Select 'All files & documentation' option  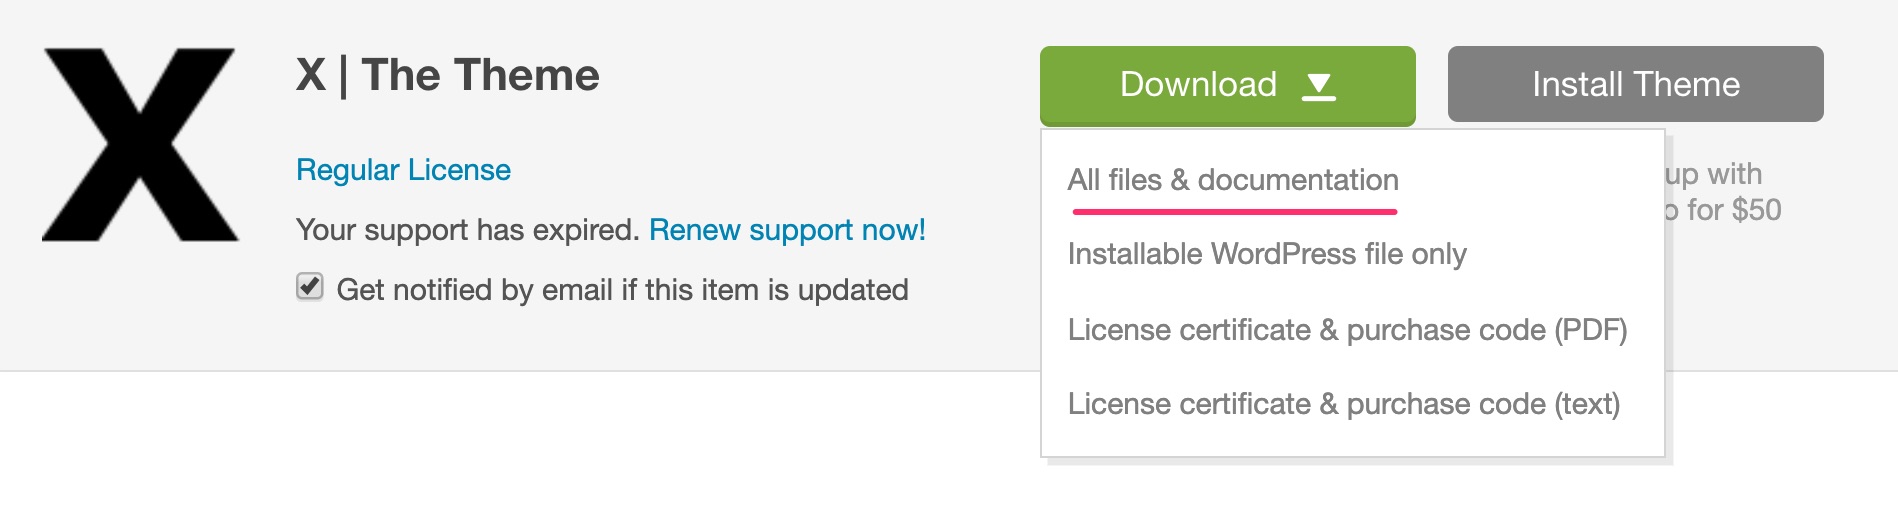(x=1233, y=180)
